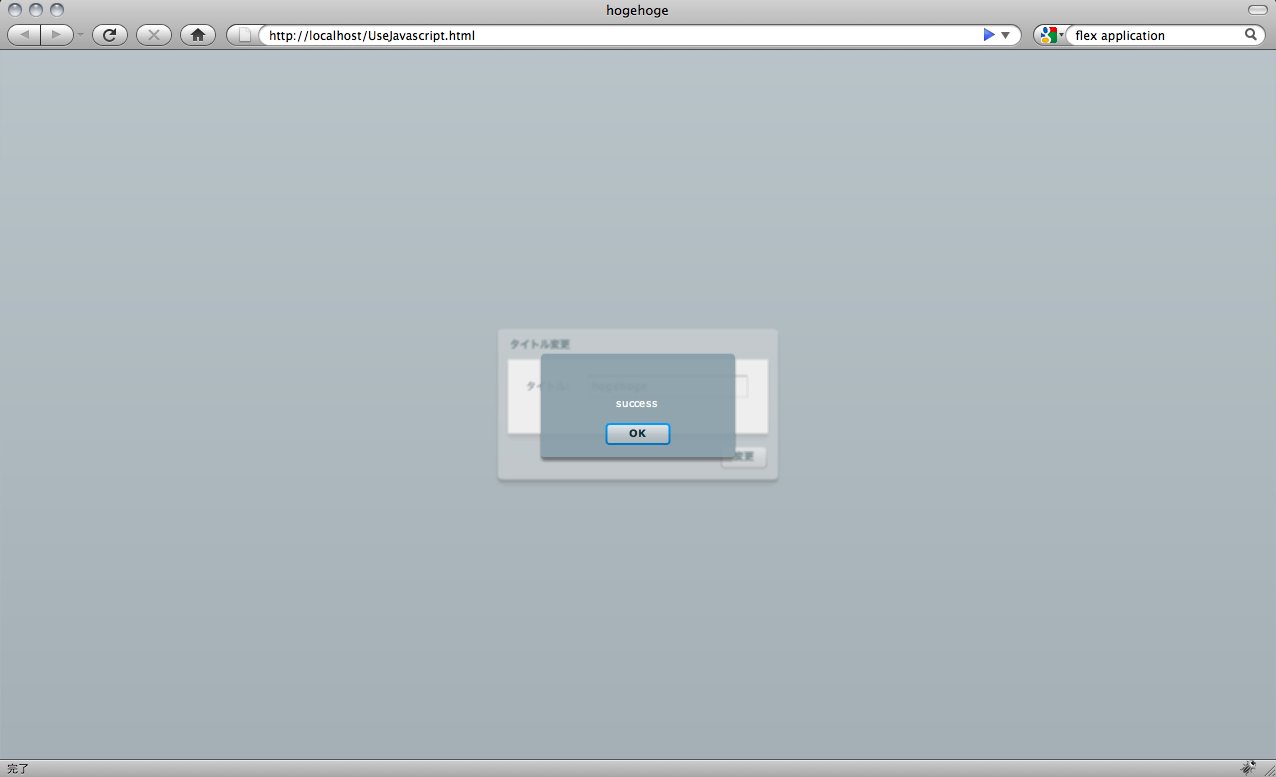Screen dimensions: 1276x777
Task: Expand the back/forward history dropdown arrow
Action: coord(80,35)
